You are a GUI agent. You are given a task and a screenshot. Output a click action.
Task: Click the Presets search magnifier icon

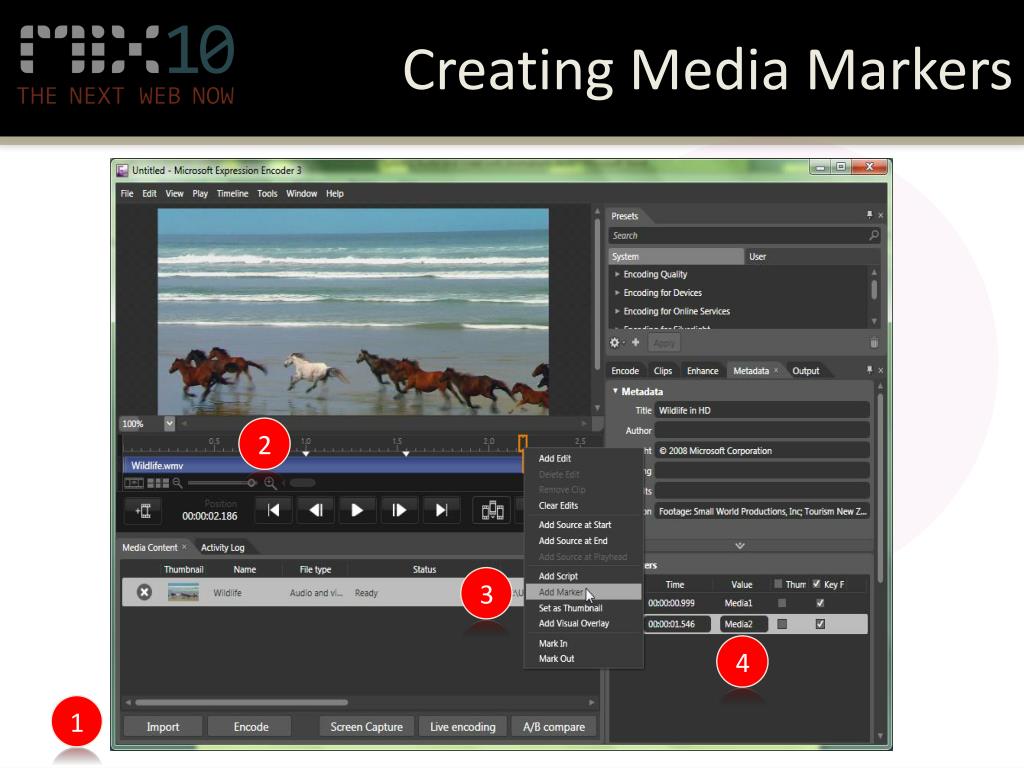(874, 235)
